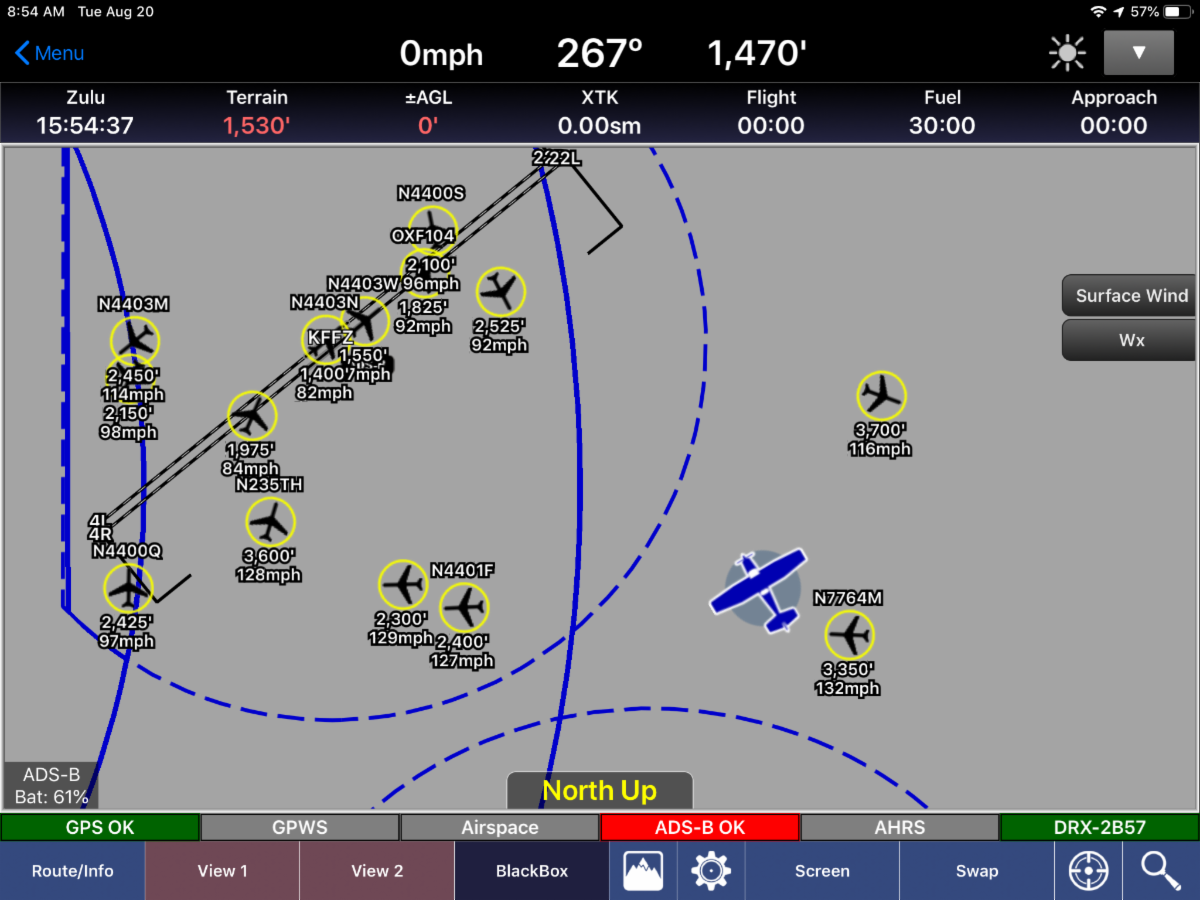Tap the ±AGL data field
The height and width of the screenshot is (900, 1200).
pos(428,112)
